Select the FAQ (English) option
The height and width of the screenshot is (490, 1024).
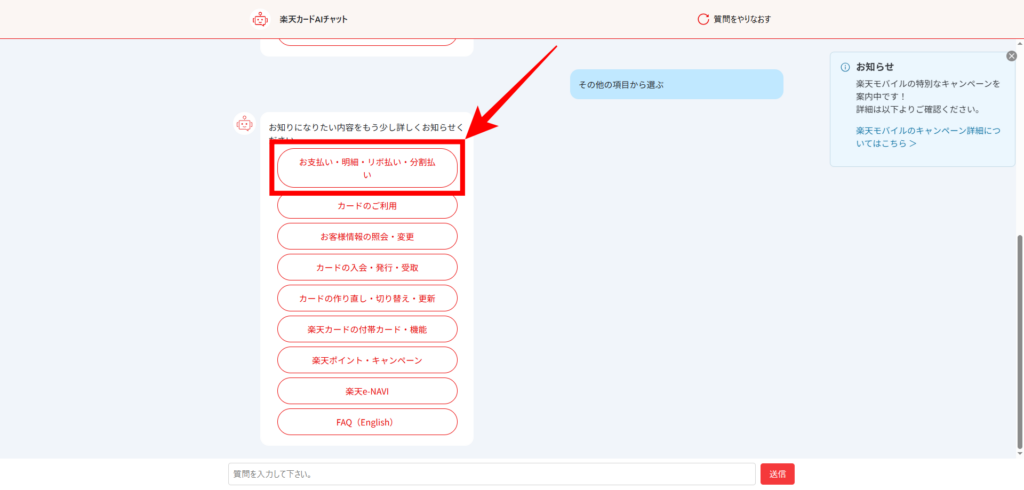point(366,422)
